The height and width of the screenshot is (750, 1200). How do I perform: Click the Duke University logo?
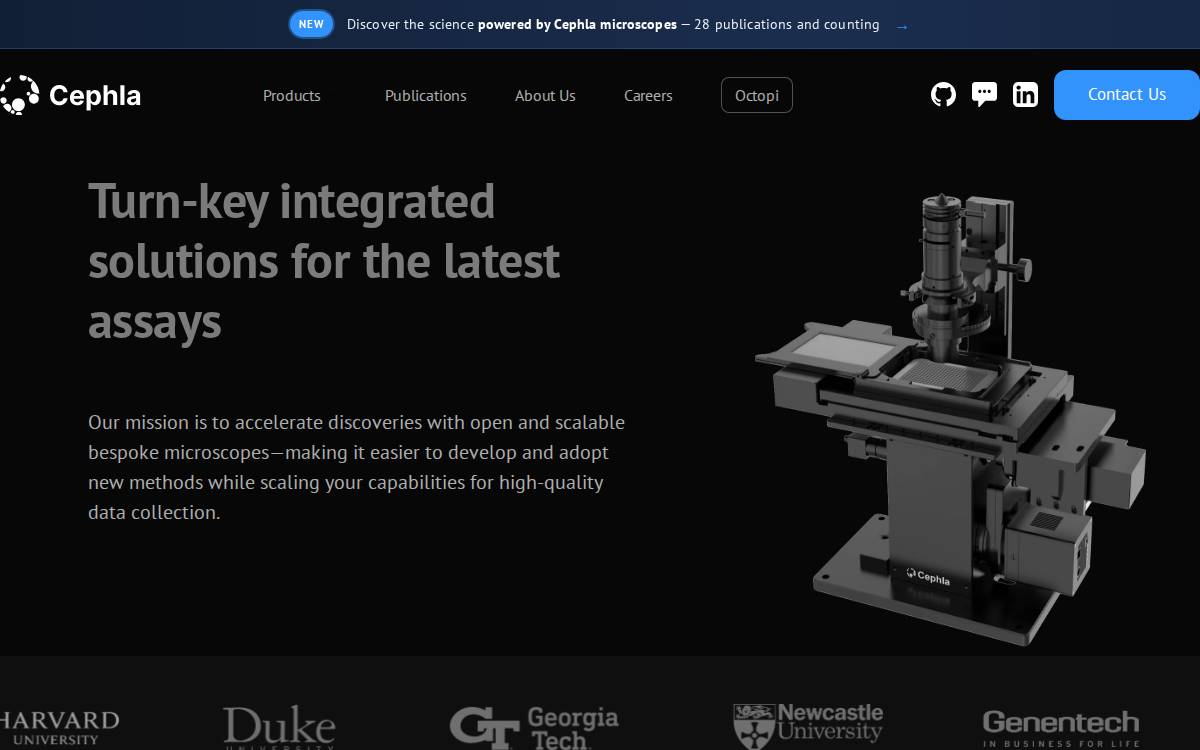pyautogui.click(x=279, y=727)
